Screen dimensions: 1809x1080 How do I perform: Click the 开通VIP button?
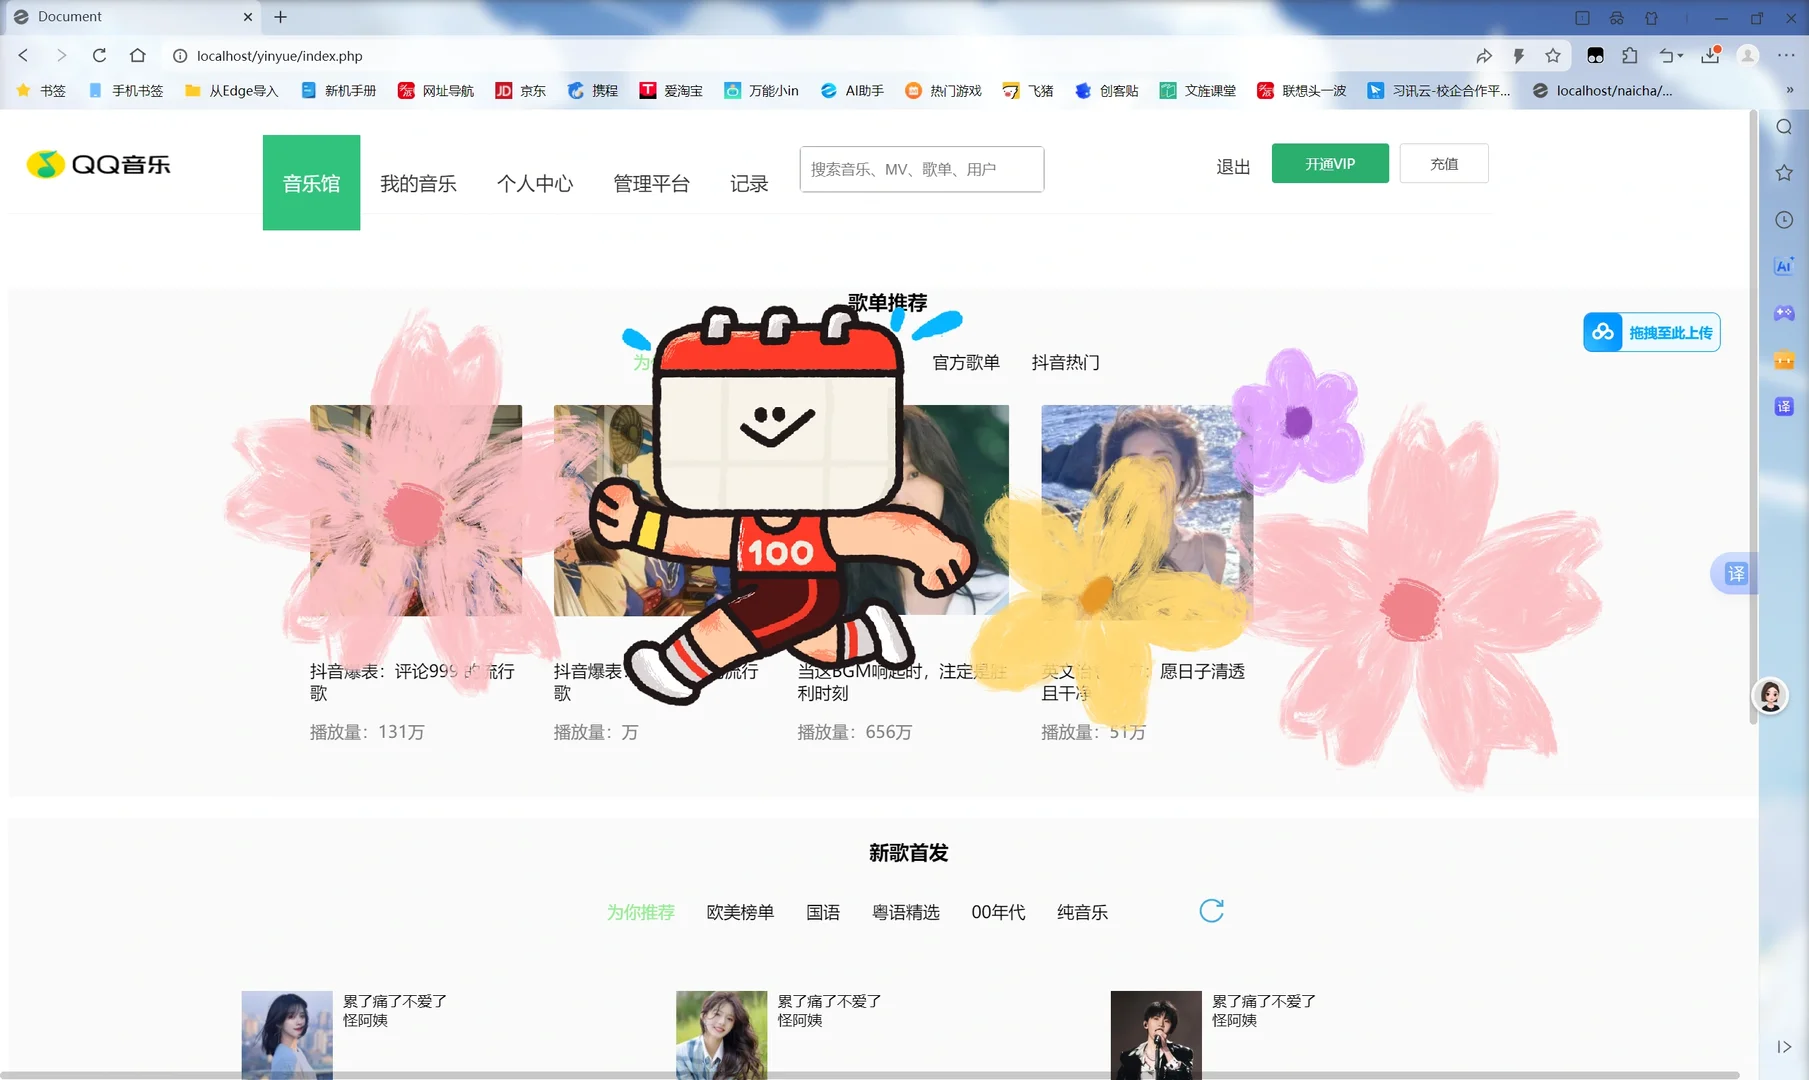(x=1330, y=163)
